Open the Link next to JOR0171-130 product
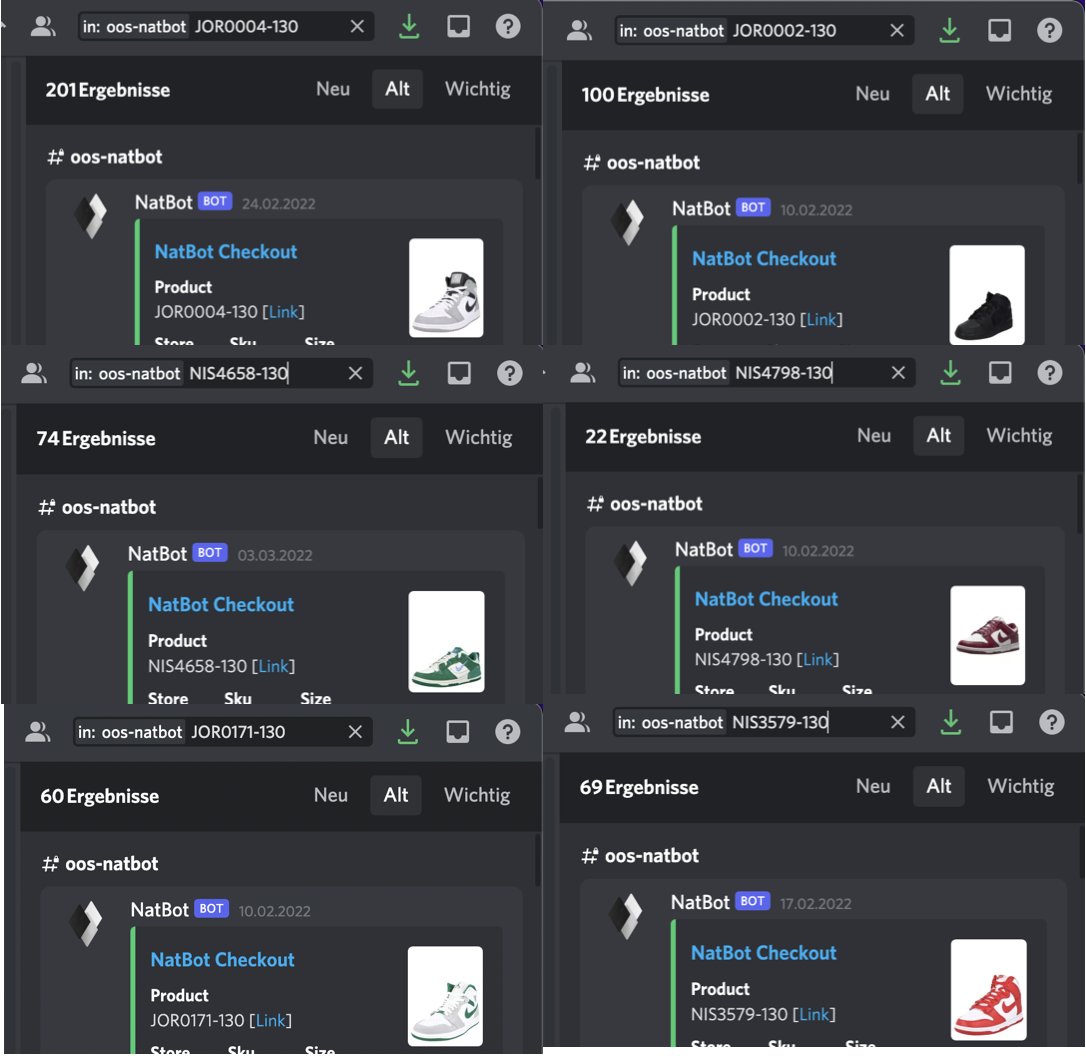Viewport: 1086px width, 1056px height. [270, 1021]
